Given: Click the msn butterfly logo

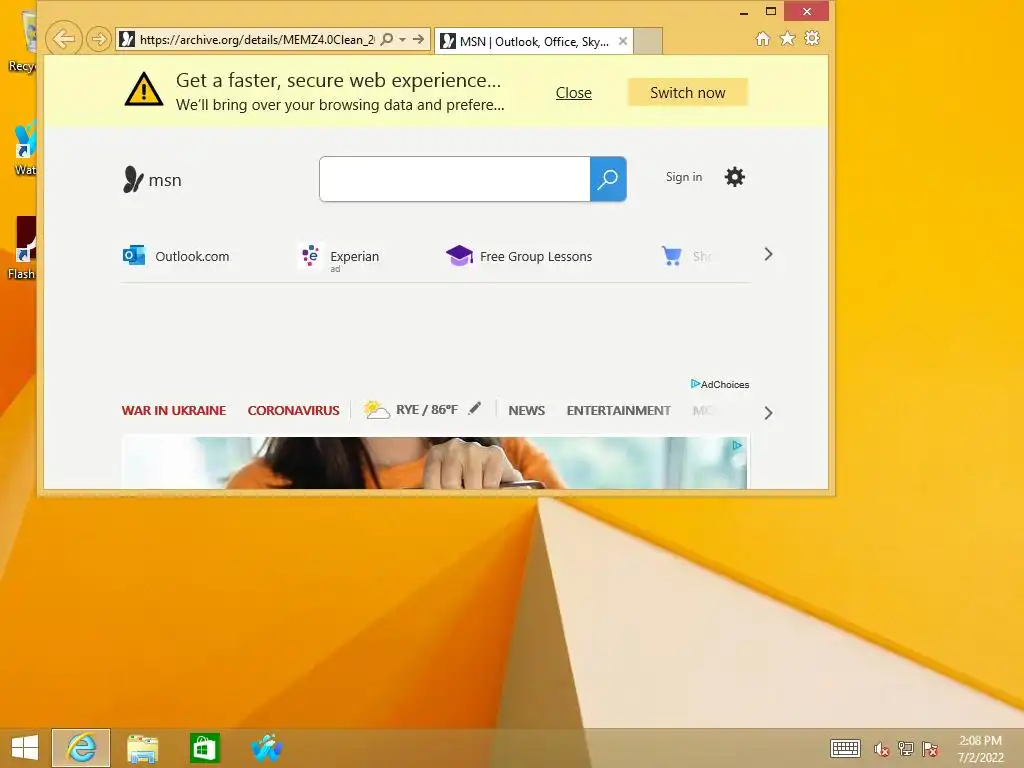Looking at the screenshot, I should click(x=152, y=179).
